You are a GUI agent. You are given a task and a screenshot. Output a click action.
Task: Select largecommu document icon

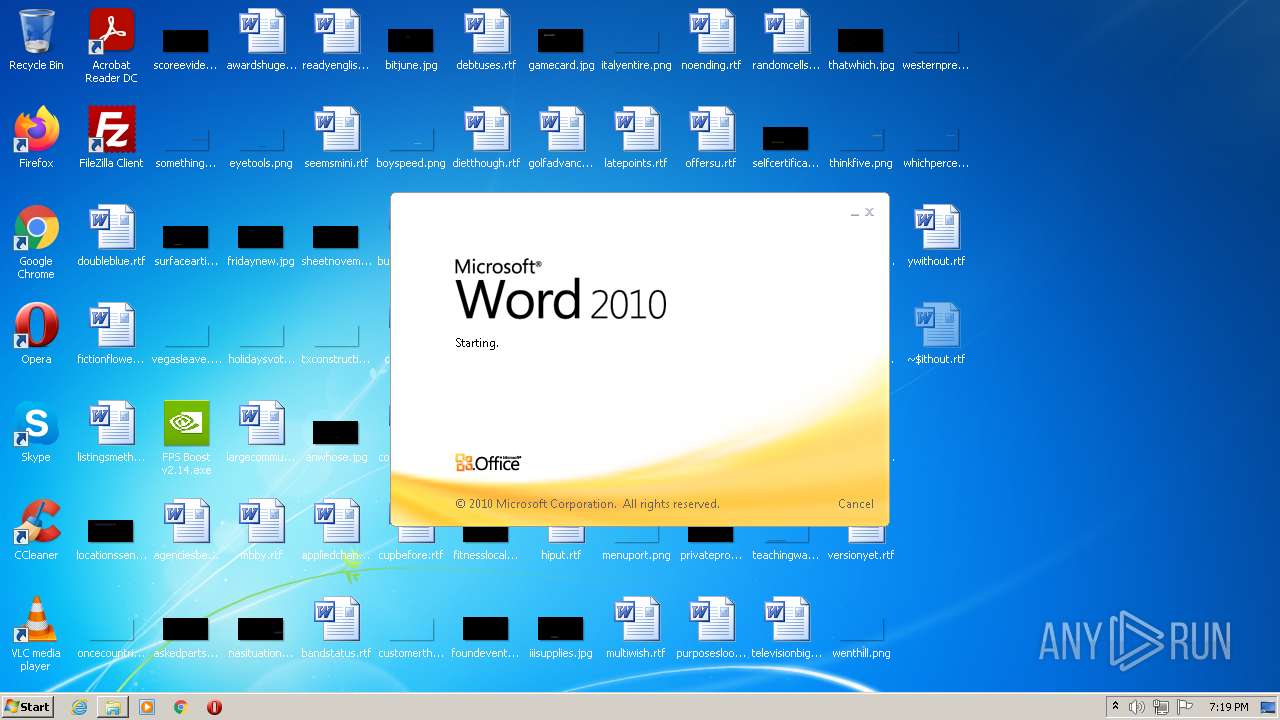click(261, 424)
